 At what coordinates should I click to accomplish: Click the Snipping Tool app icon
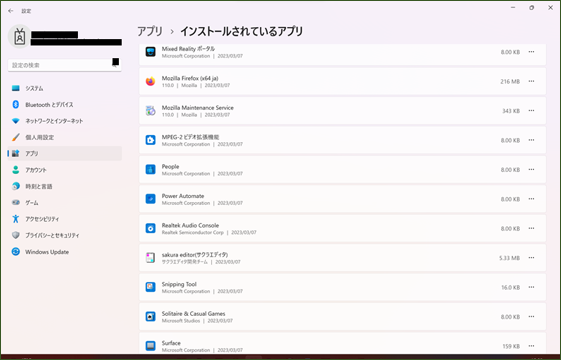pos(151,287)
